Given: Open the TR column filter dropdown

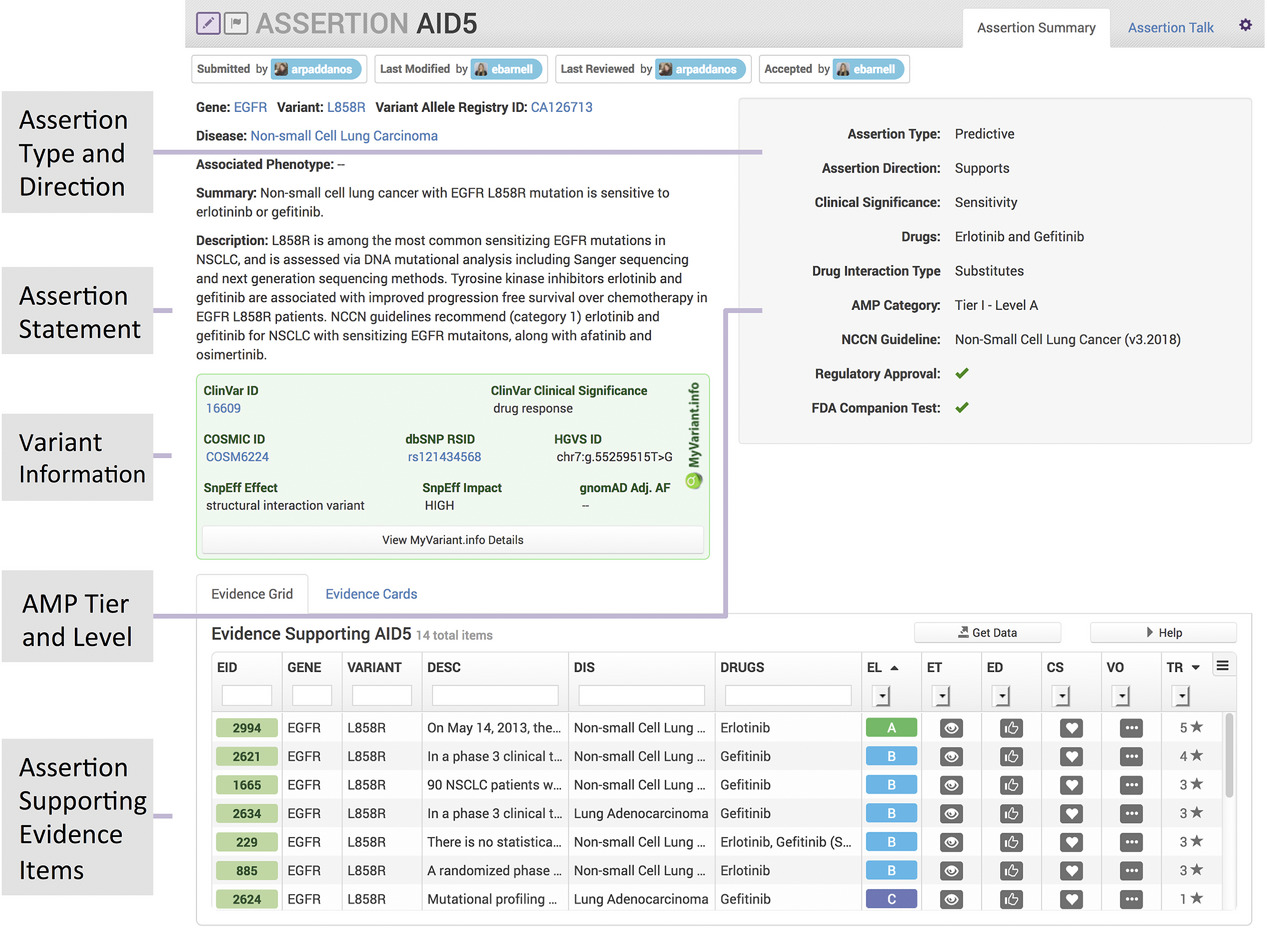Looking at the screenshot, I should (x=1182, y=696).
